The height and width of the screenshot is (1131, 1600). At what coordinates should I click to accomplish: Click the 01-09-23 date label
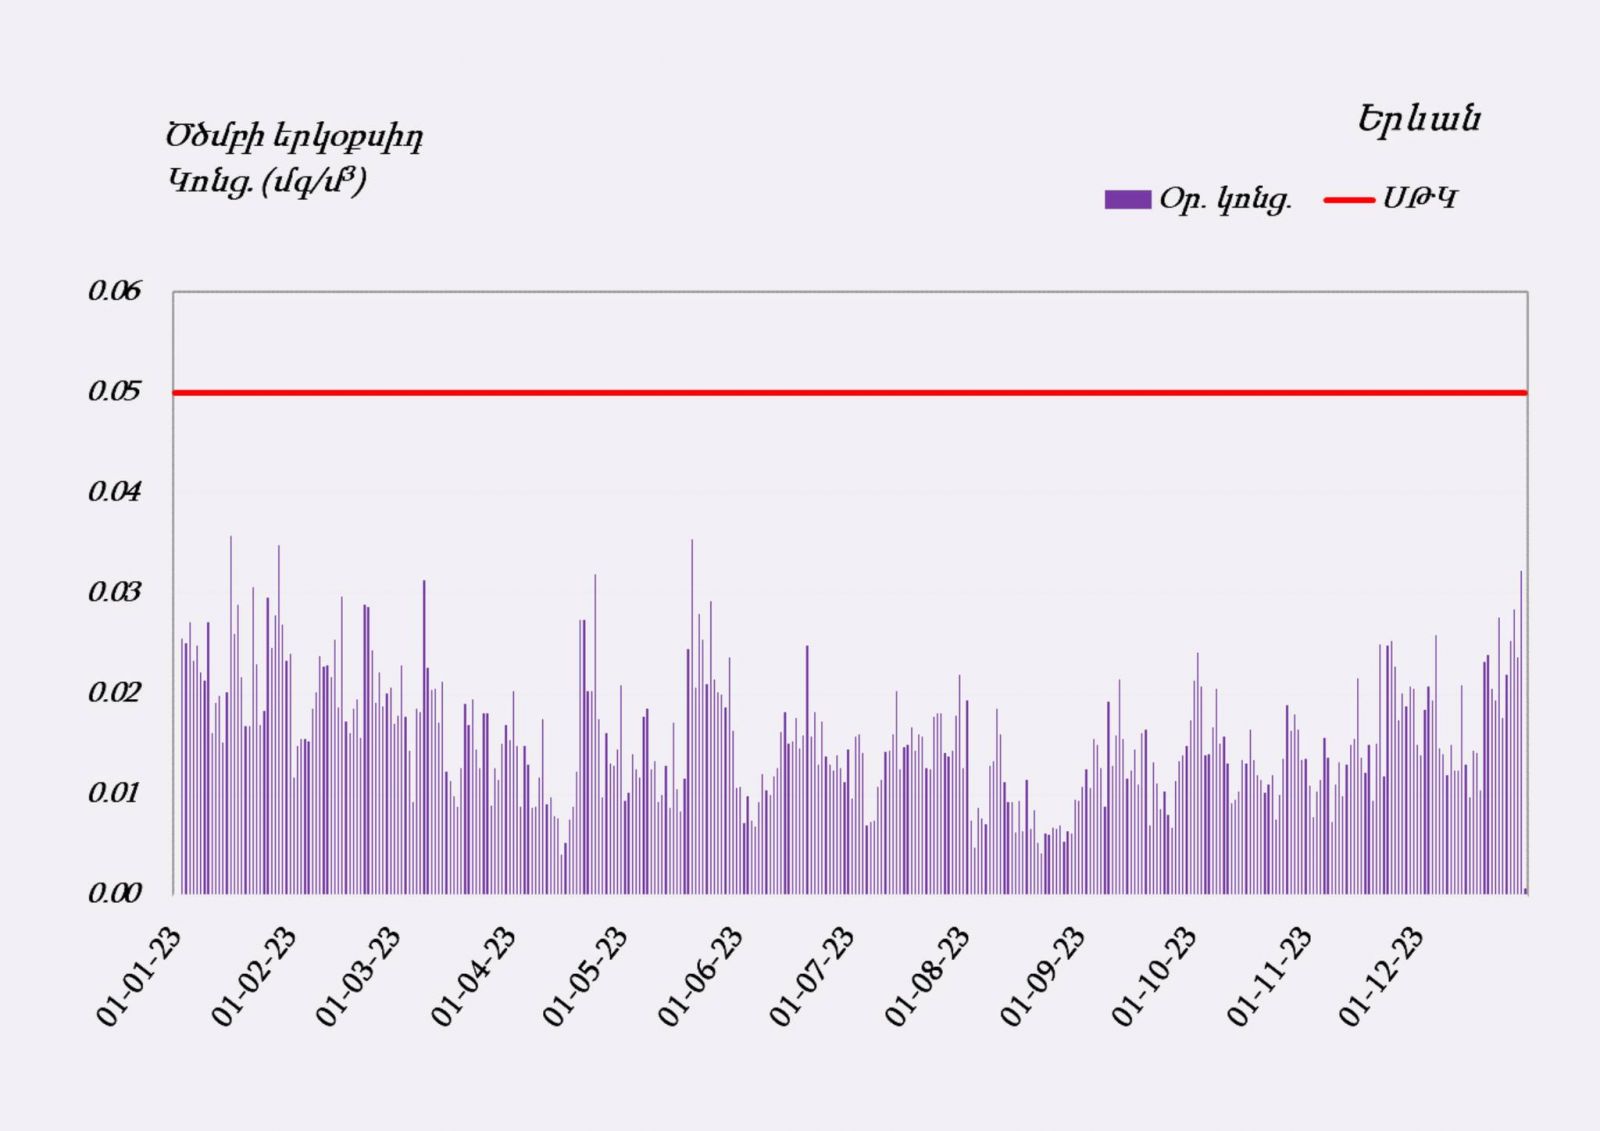(x=1043, y=976)
